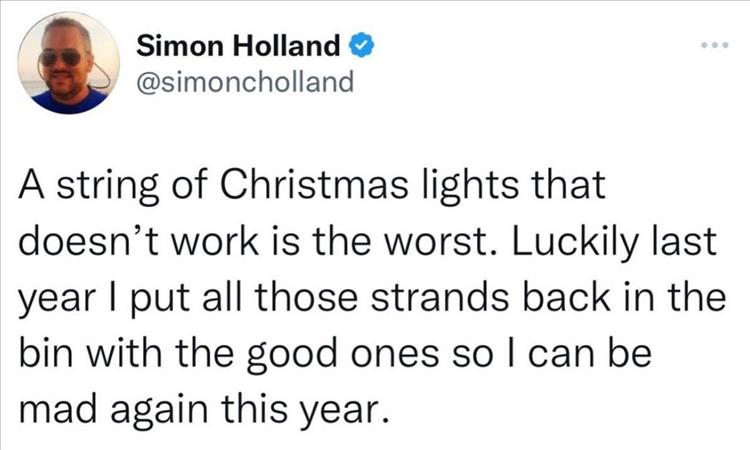Click the Simon Holland display name
Image resolution: width=750 pixels, height=450 pixels.
[x=238, y=46]
